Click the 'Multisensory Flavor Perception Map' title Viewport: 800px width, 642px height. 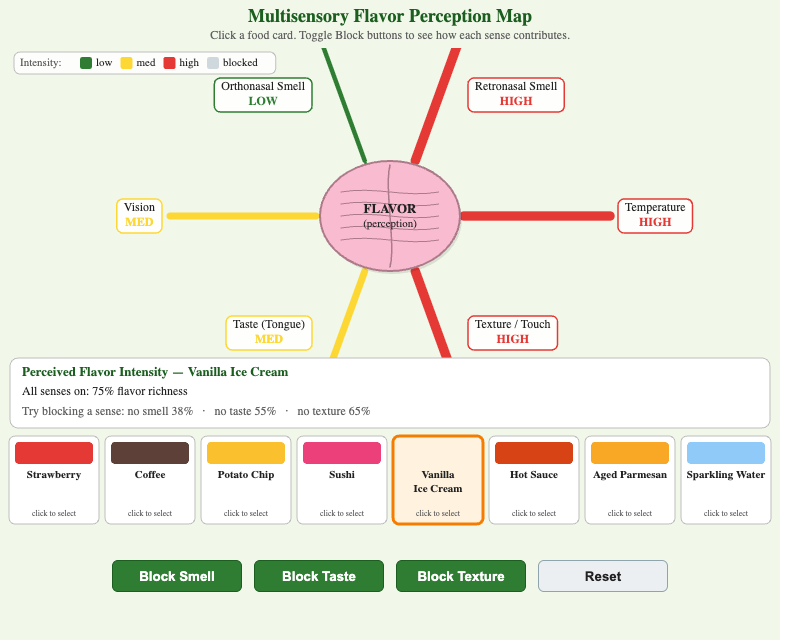tap(390, 16)
